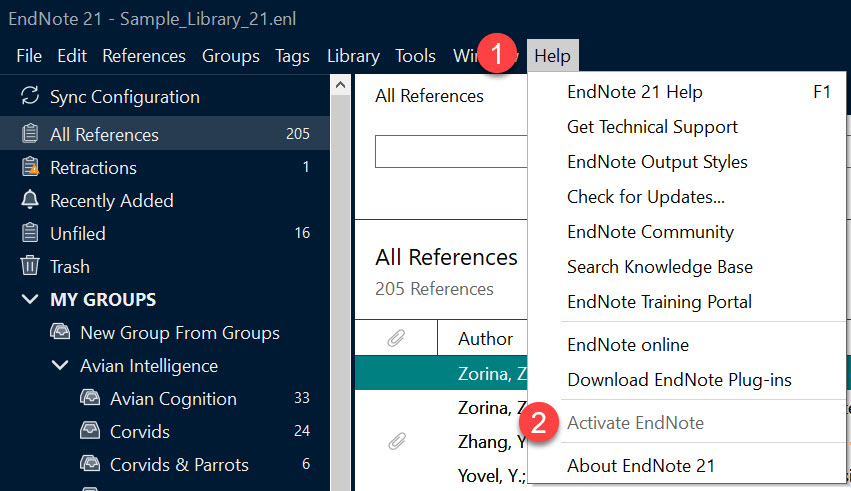Open EndNote Output Styles
The image size is (851, 491).
687,162
